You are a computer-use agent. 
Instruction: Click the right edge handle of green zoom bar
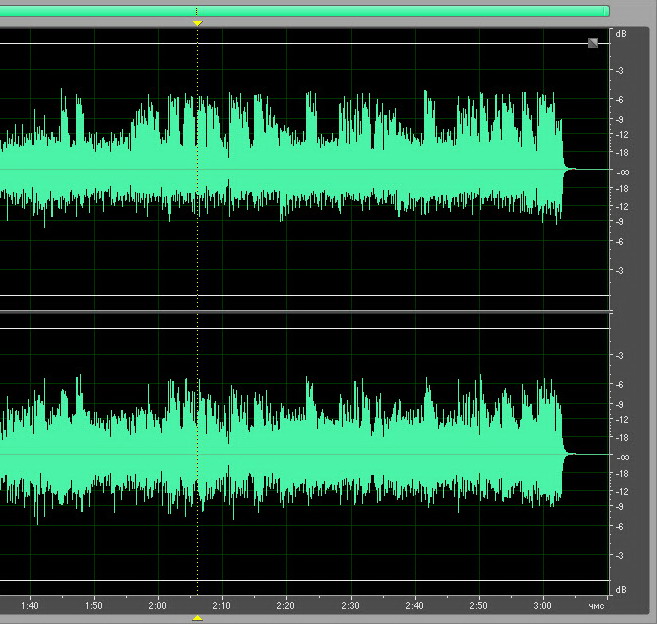[607, 10]
